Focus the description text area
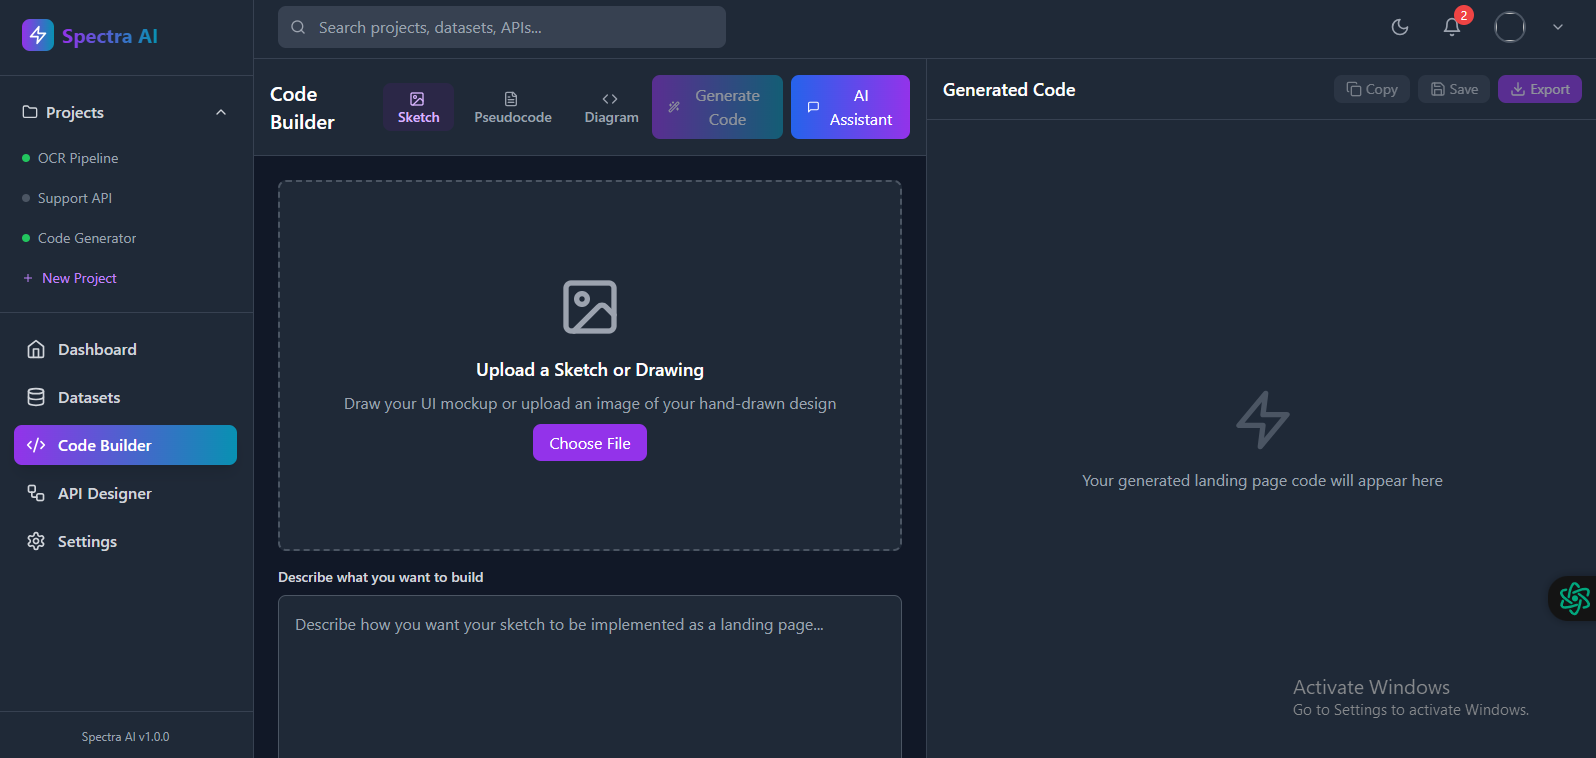 coord(590,676)
